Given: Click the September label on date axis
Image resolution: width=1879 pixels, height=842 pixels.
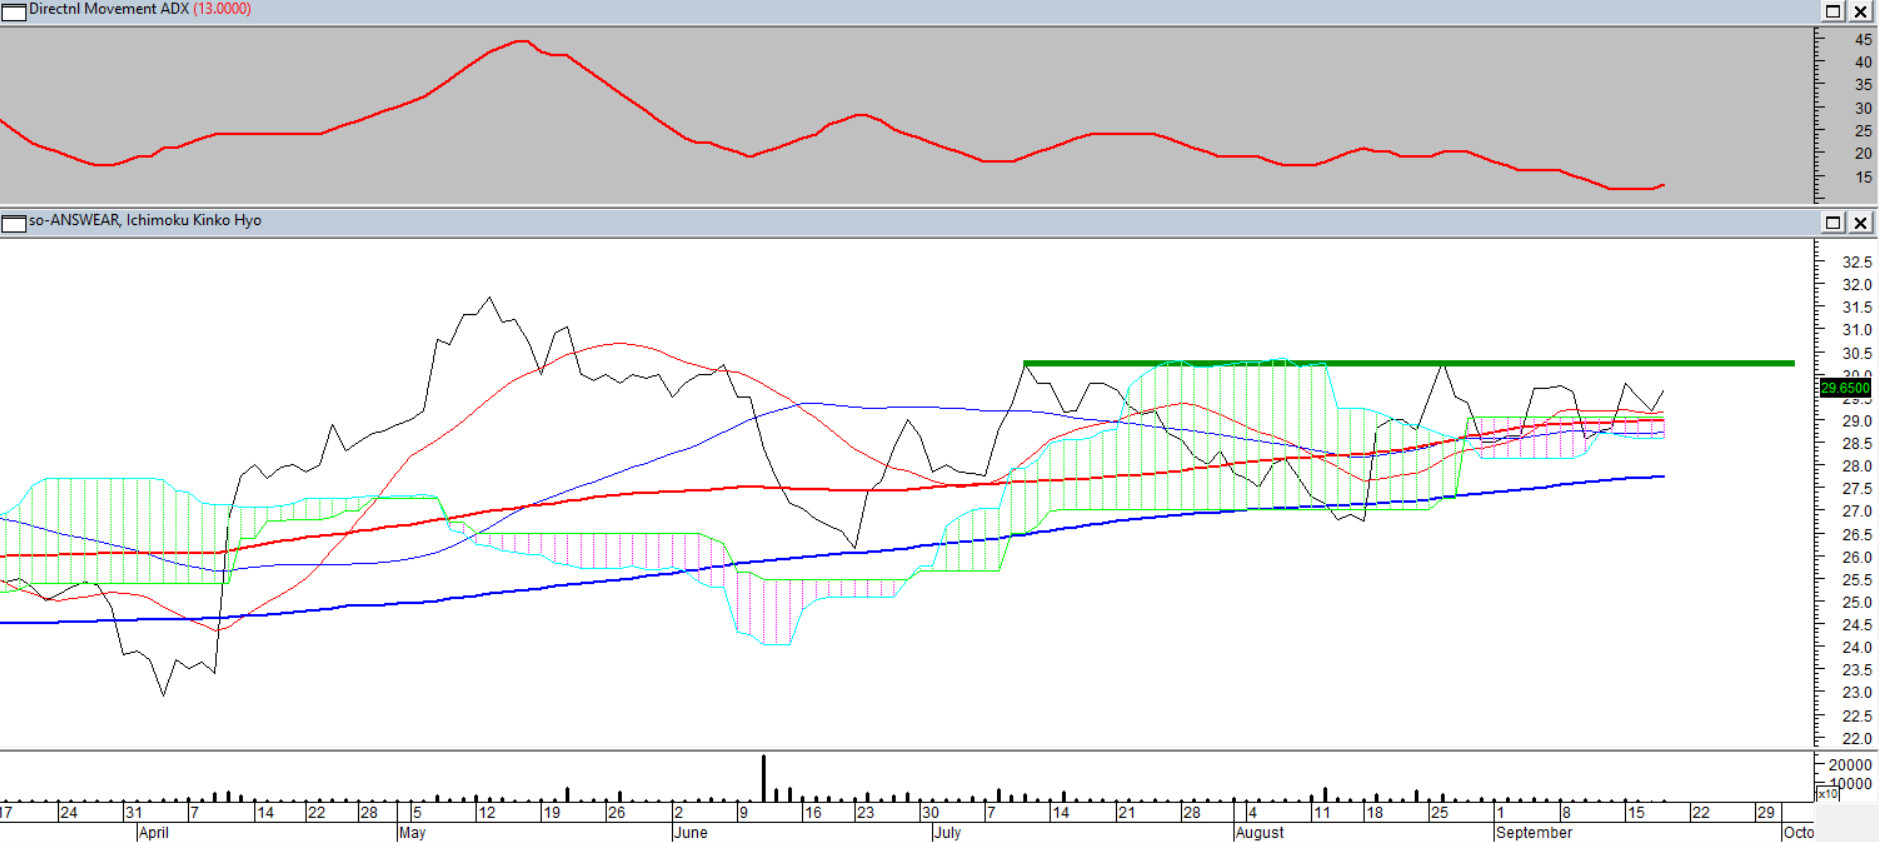Looking at the screenshot, I should (x=1534, y=832).
